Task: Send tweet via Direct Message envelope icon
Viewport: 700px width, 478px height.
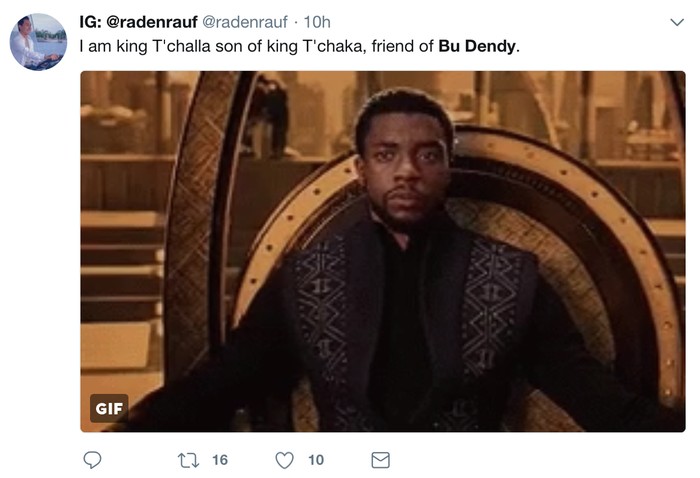Action: point(380,460)
